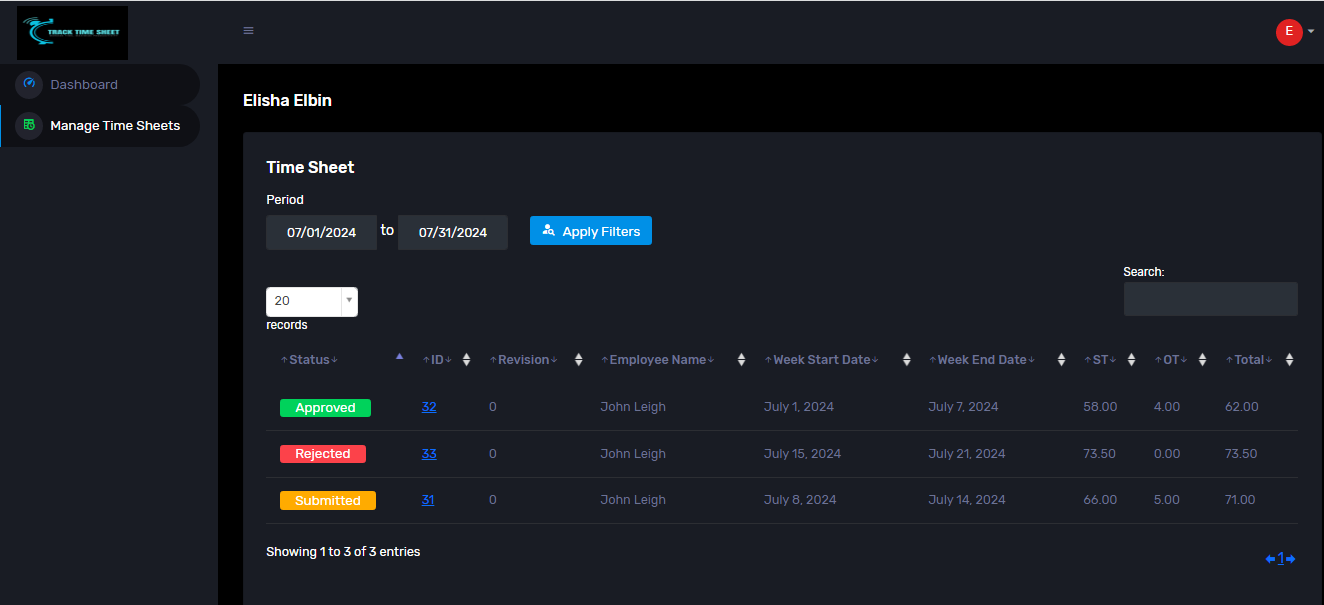Click the Rejected status badge
The width and height of the screenshot is (1324, 605).
(323, 454)
